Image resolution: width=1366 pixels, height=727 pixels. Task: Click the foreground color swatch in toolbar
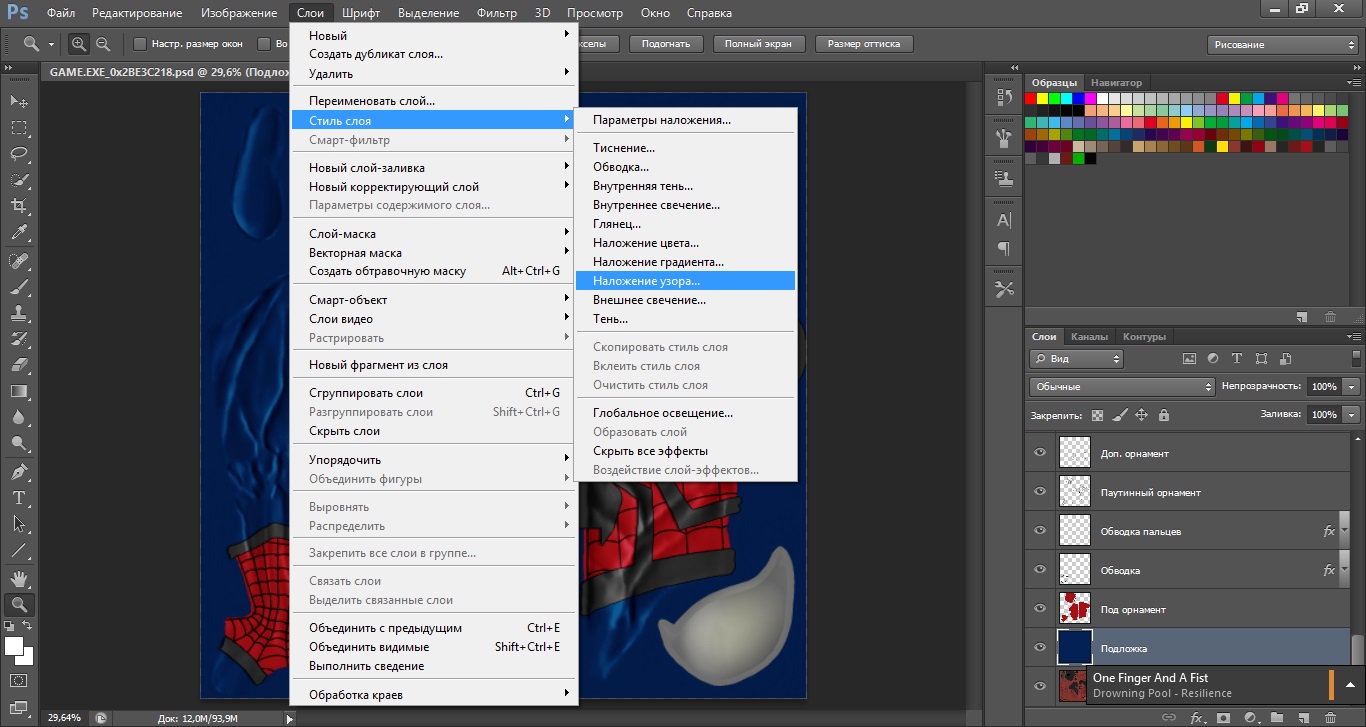14,646
